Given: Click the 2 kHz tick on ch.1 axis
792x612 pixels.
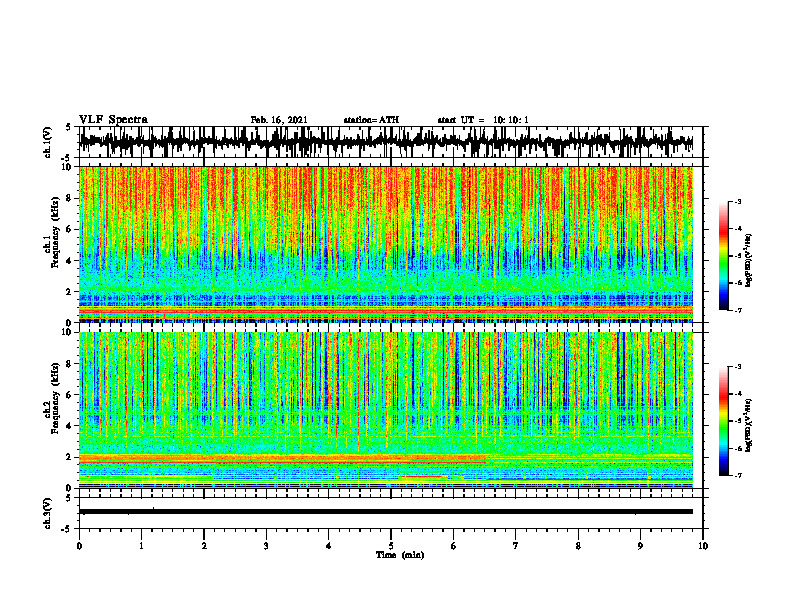Looking at the screenshot, I should click(x=69, y=292).
